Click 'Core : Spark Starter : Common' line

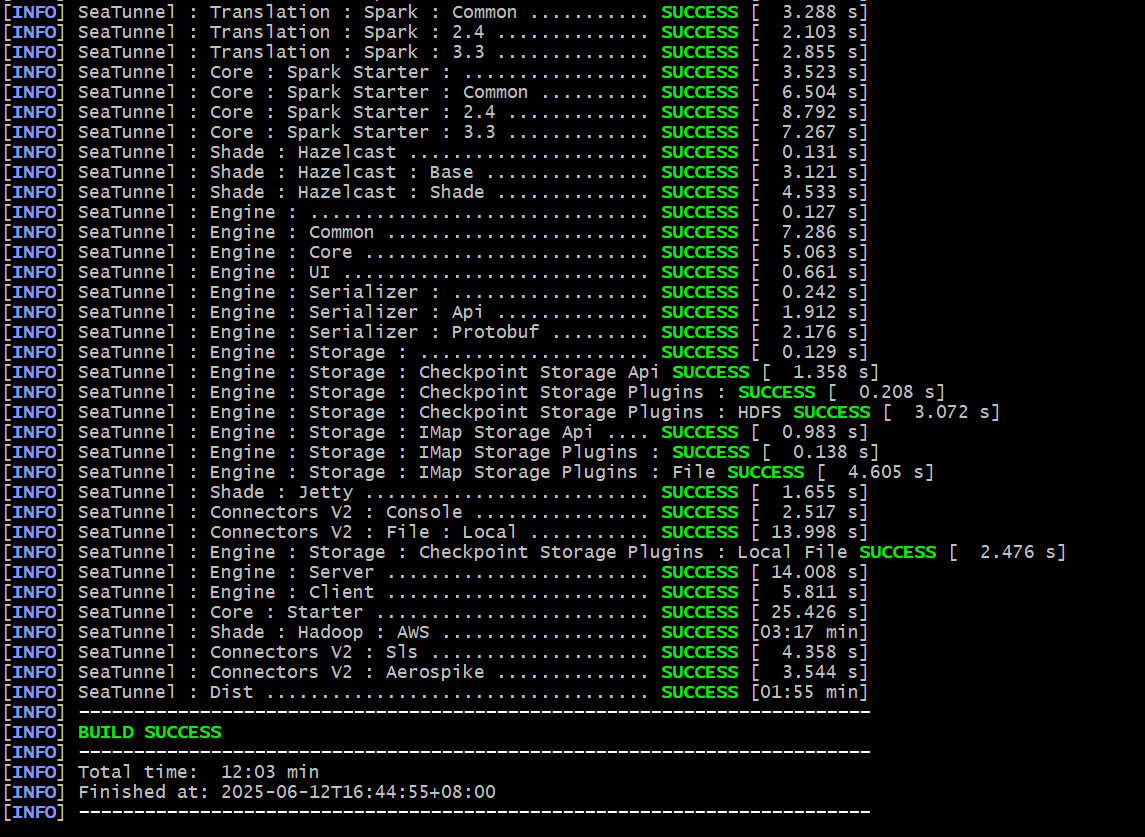point(435,92)
